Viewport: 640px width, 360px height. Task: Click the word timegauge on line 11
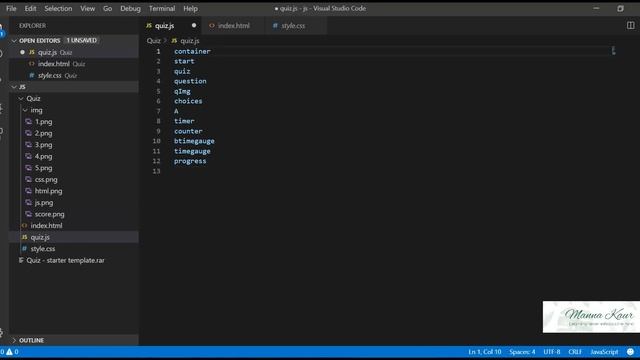point(192,151)
